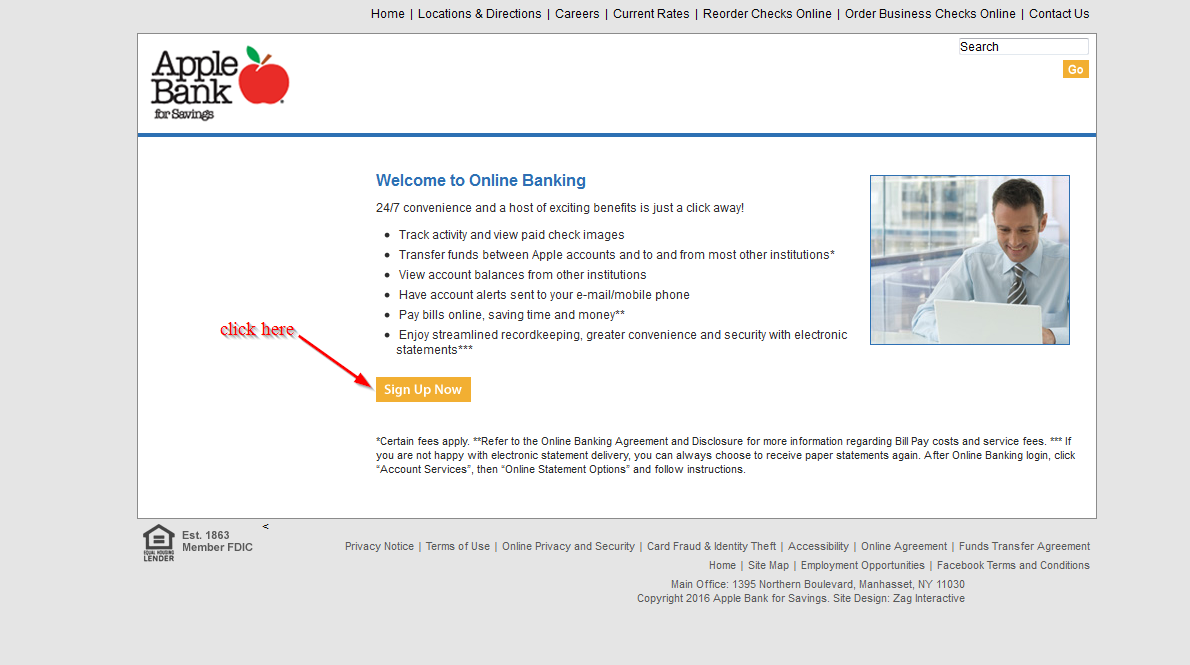Open Card Fraud & Identity Theft link

click(x=711, y=546)
